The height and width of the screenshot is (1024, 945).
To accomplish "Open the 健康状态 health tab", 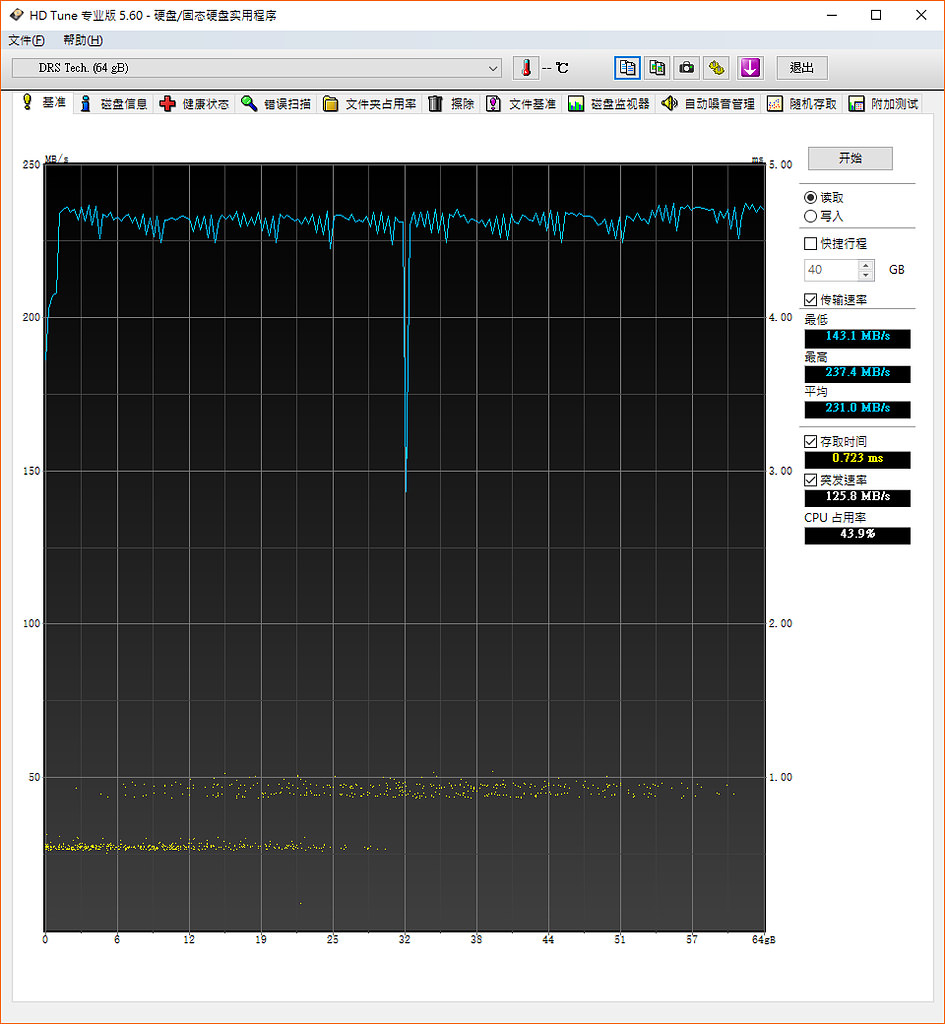I will (x=194, y=104).
